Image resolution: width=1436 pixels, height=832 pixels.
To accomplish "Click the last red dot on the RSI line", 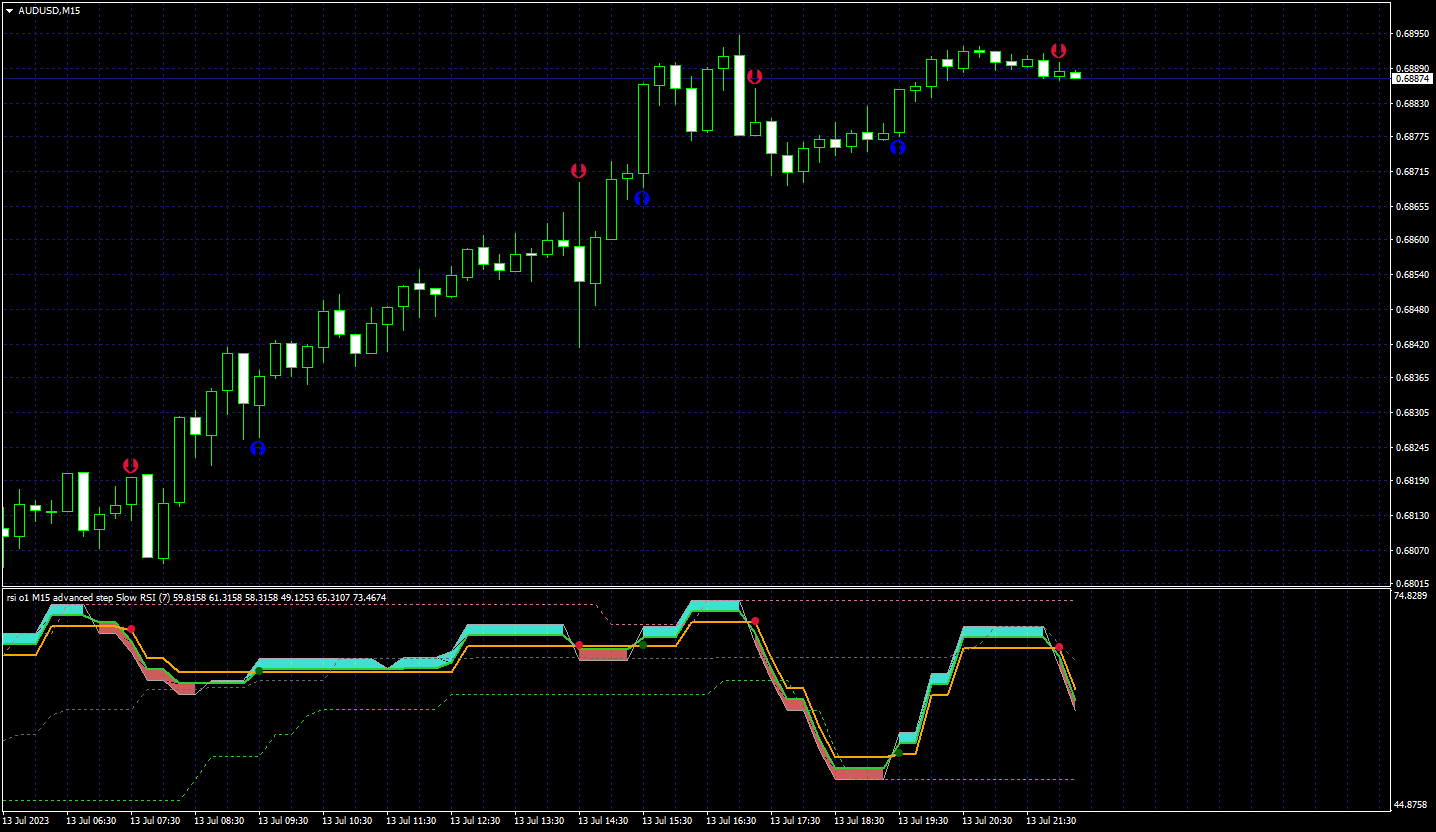I will (x=1059, y=648).
